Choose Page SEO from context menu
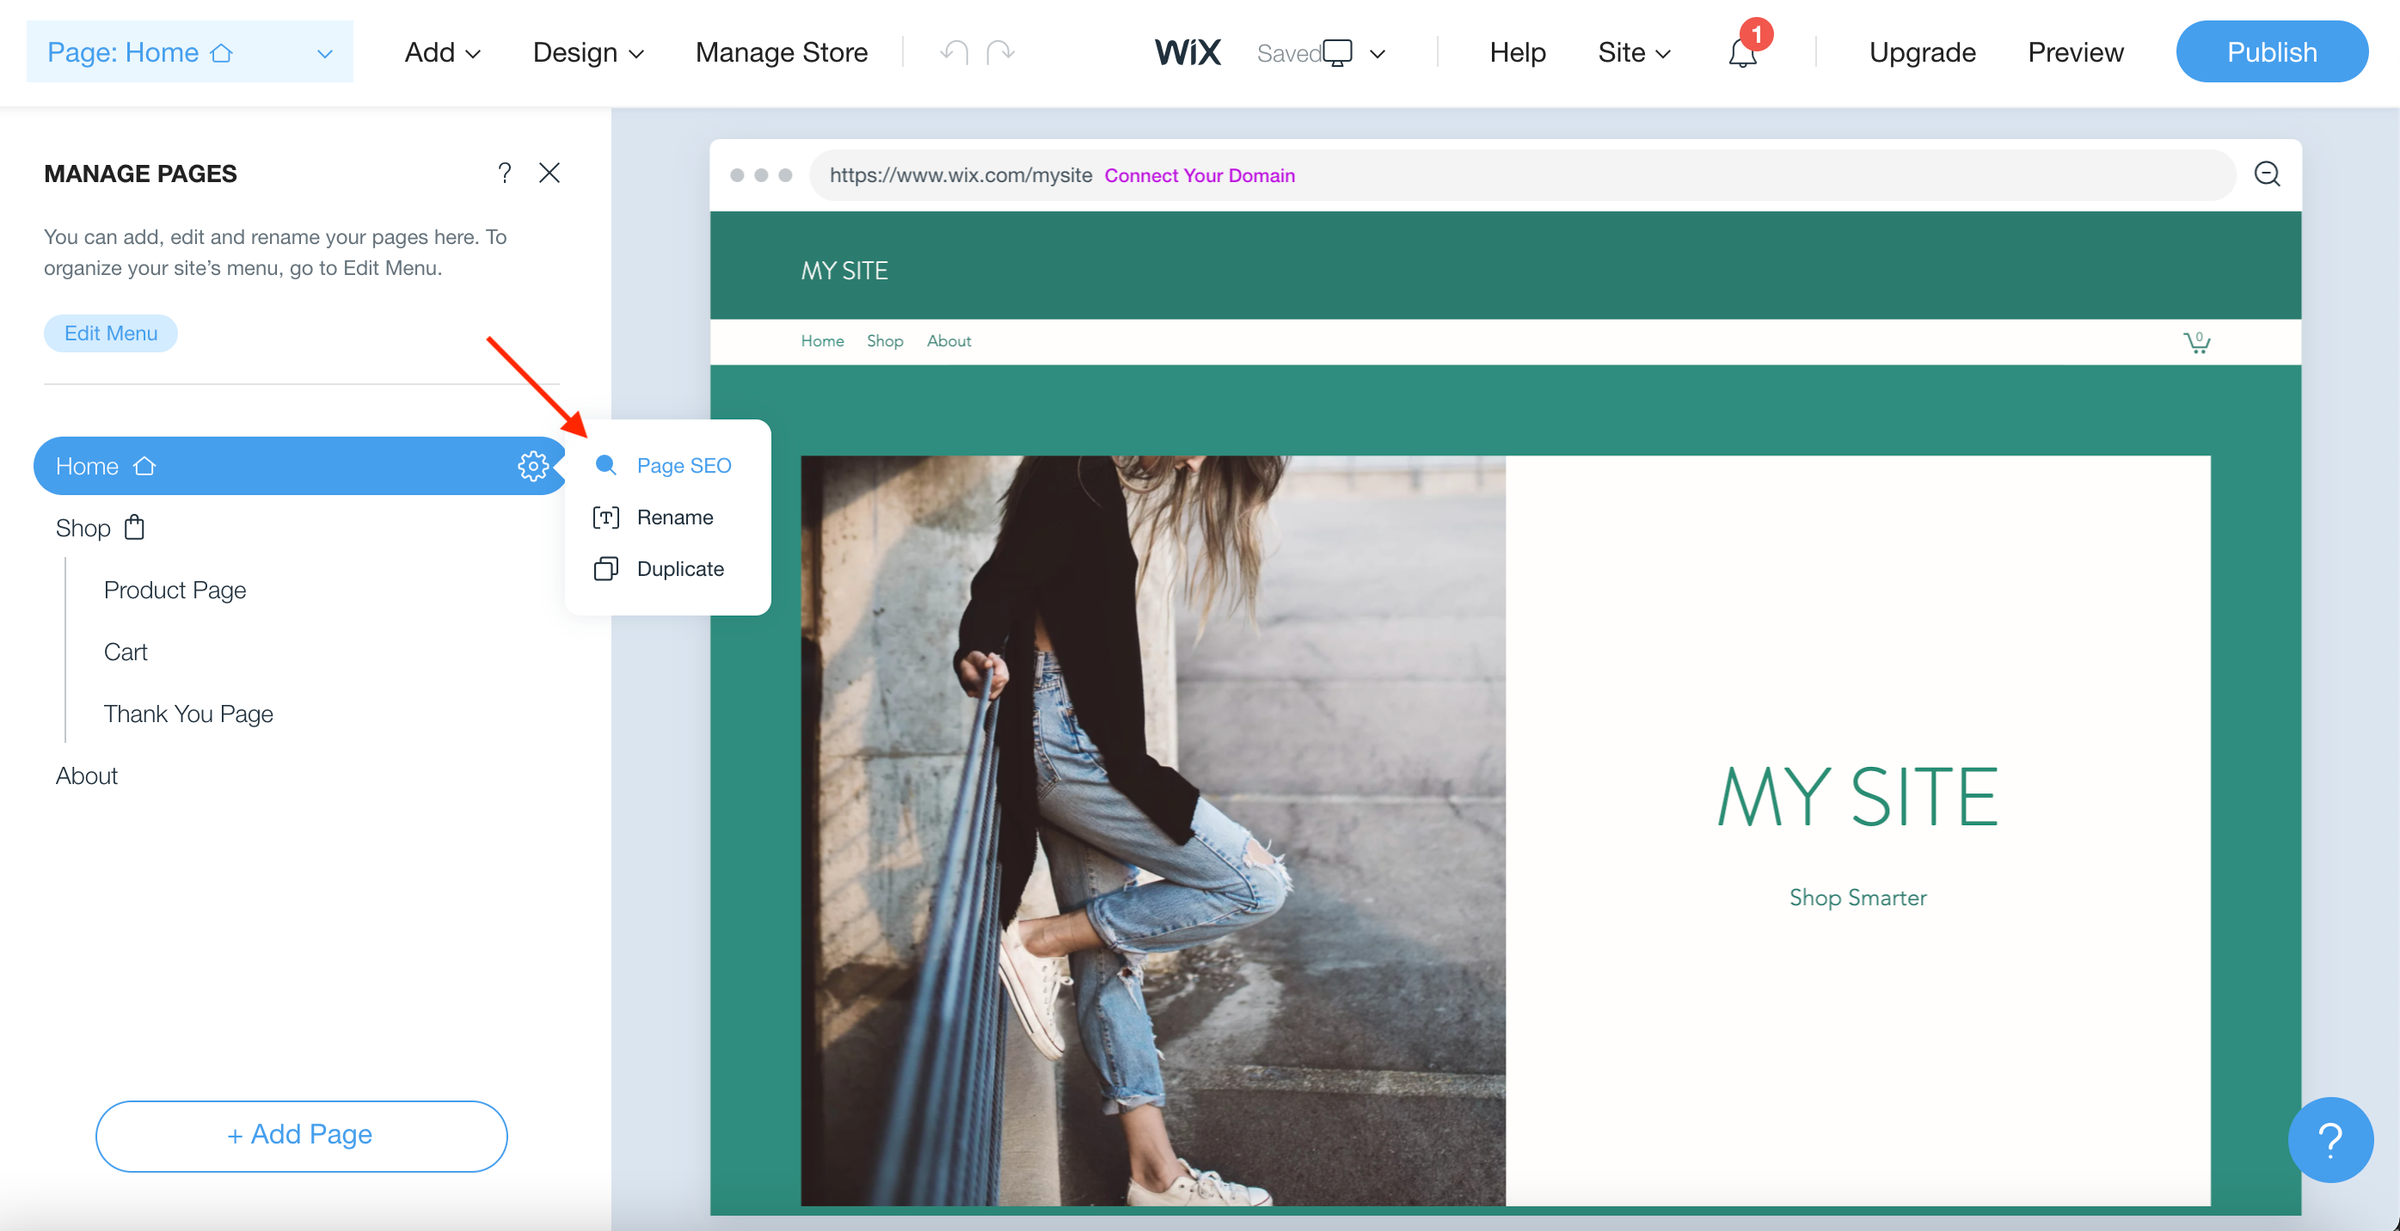 point(683,465)
